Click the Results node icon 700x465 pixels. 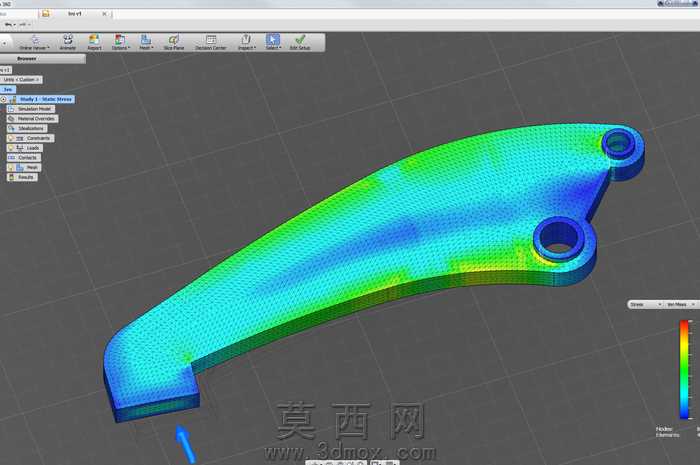coord(11,177)
